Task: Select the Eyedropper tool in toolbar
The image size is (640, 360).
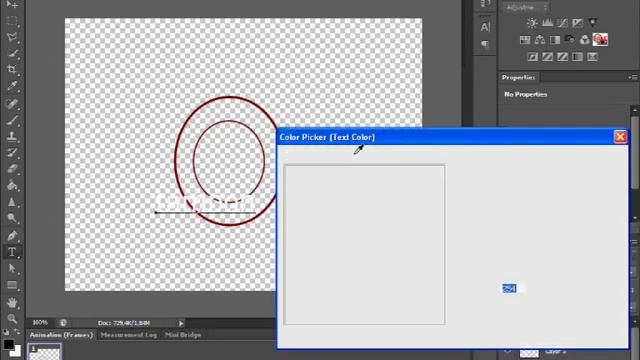Action: (12, 86)
